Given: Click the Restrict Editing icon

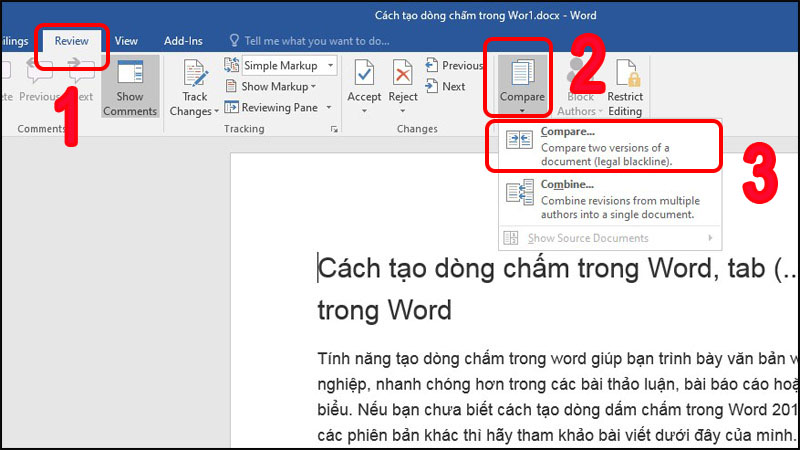Looking at the screenshot, I should [x=625, y=78].
